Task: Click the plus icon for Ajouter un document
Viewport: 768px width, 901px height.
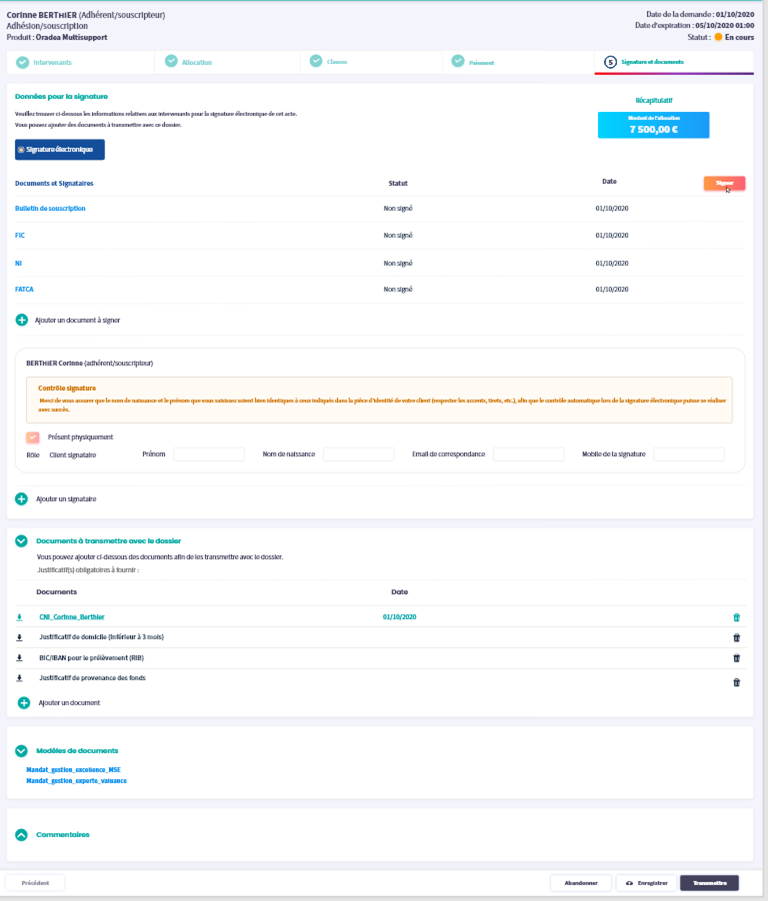Action: click(x=24, y=703)
